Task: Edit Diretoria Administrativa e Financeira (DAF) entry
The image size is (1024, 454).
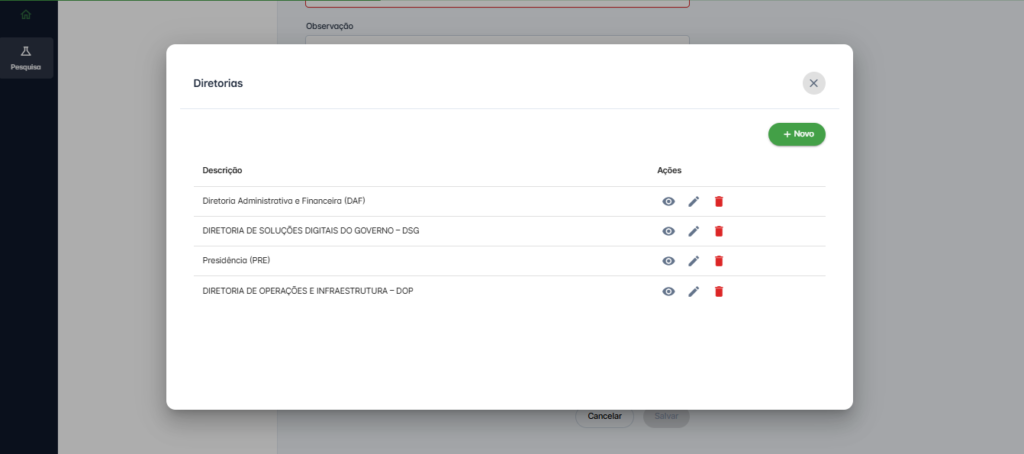Action: pos(694,201)
